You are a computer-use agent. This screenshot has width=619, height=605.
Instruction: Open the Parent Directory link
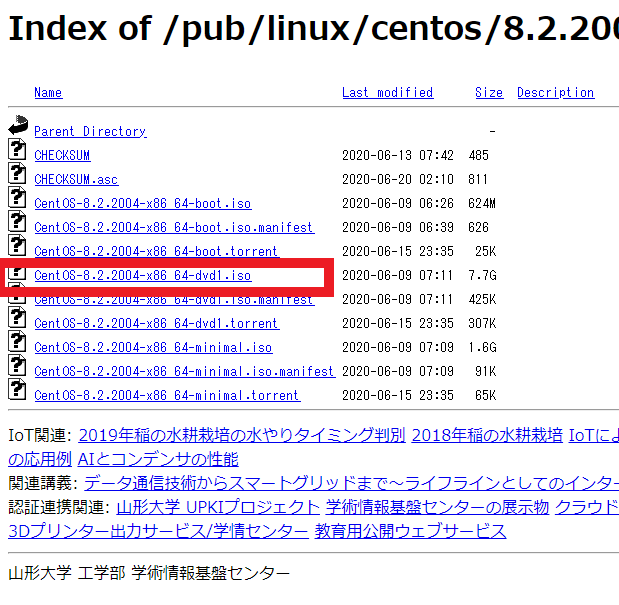[x=90, y=131]
